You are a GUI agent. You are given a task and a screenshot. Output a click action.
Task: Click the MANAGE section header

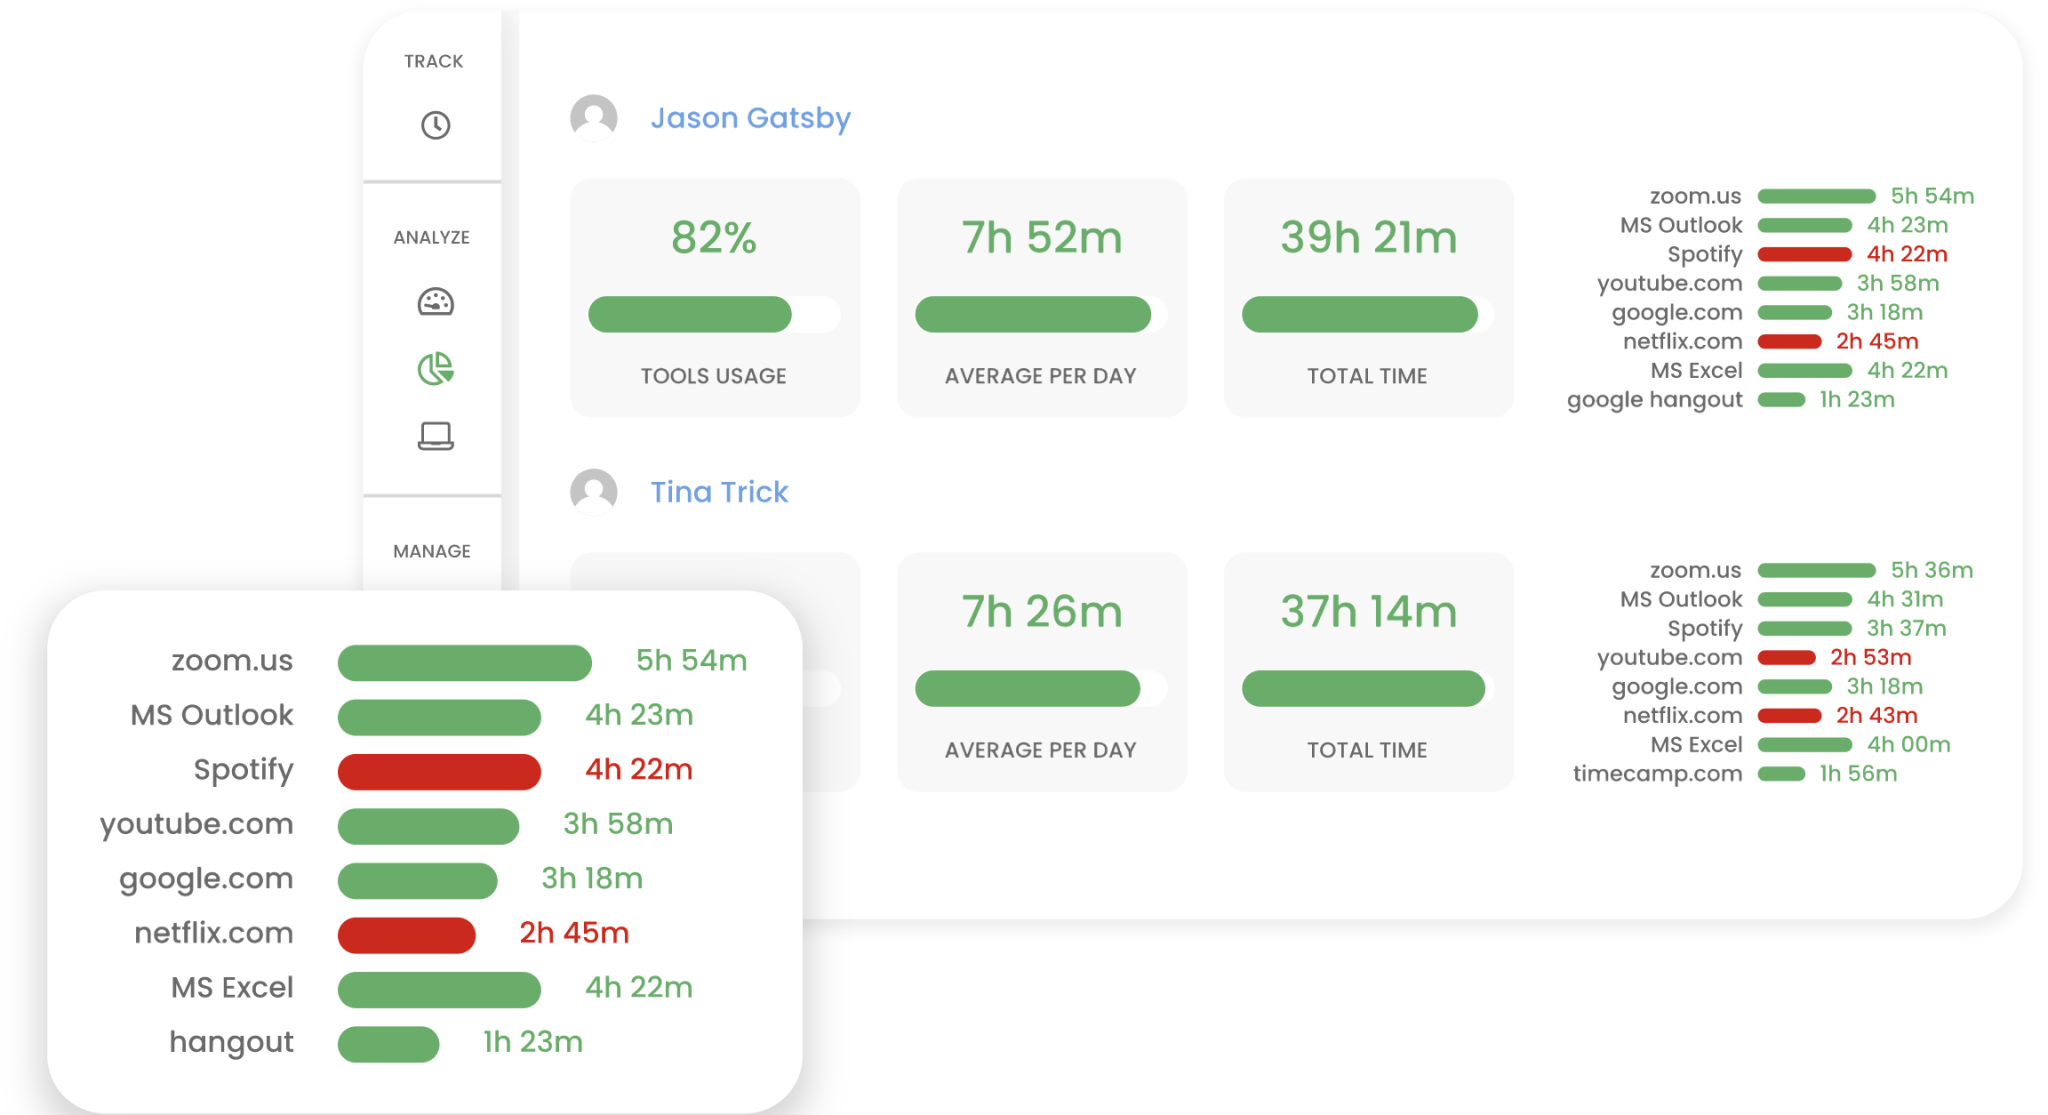tap(431, 551)
